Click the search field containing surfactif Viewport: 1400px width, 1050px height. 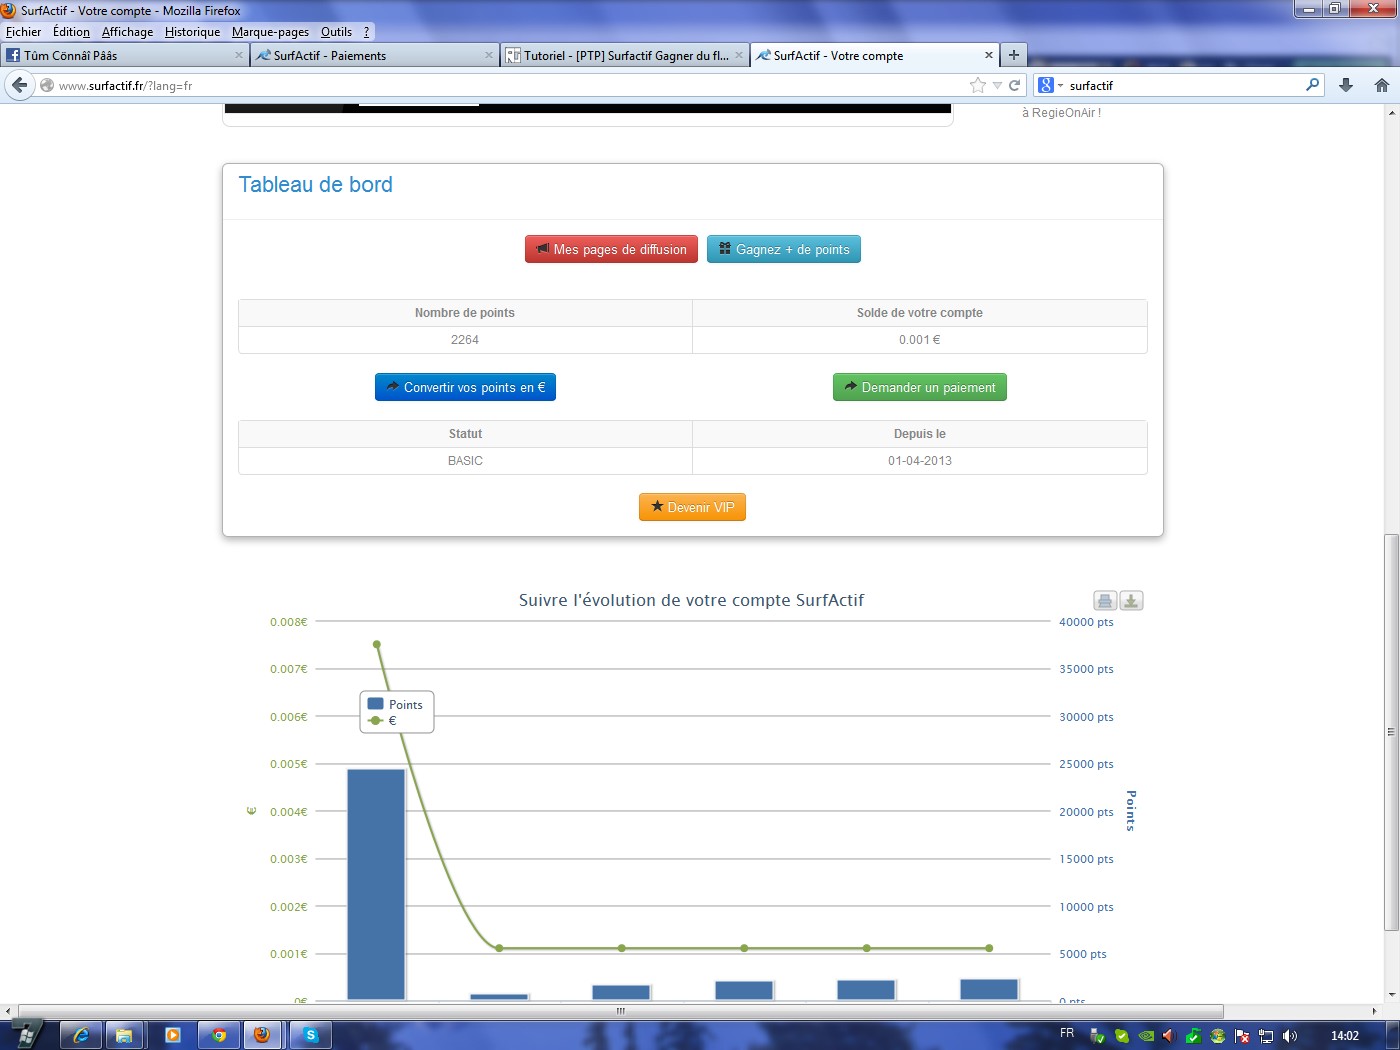pyautogui.click(x=1180, y=85)
